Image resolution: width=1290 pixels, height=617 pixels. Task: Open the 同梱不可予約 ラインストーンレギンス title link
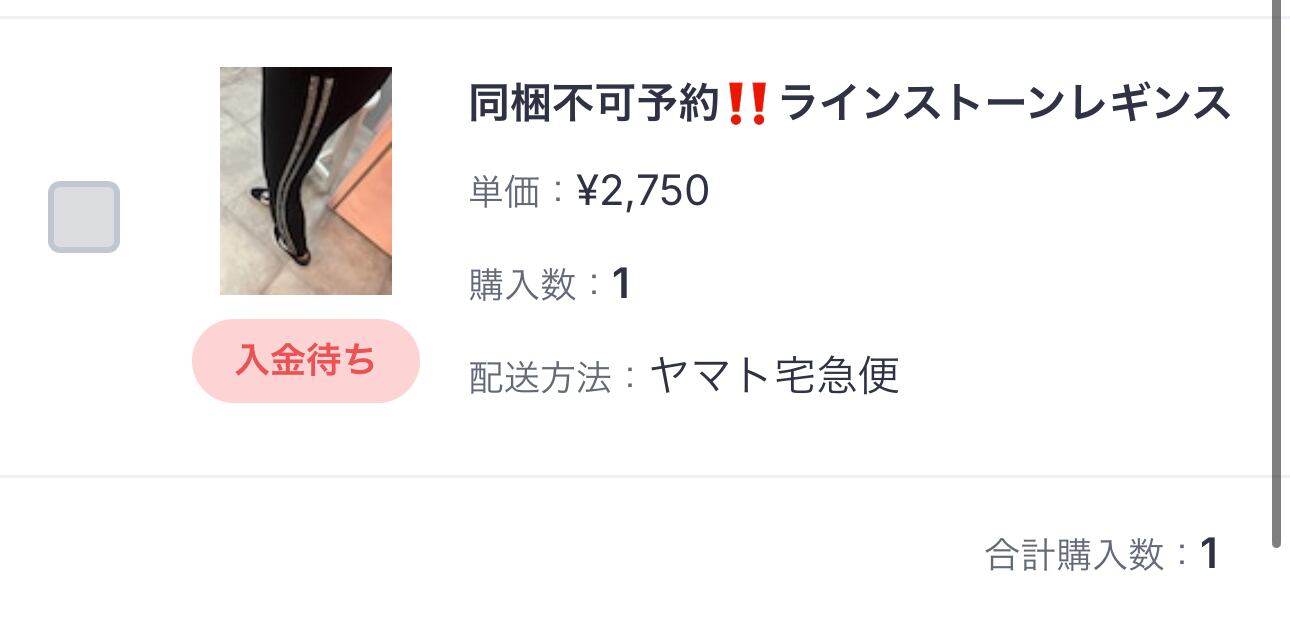850,104
